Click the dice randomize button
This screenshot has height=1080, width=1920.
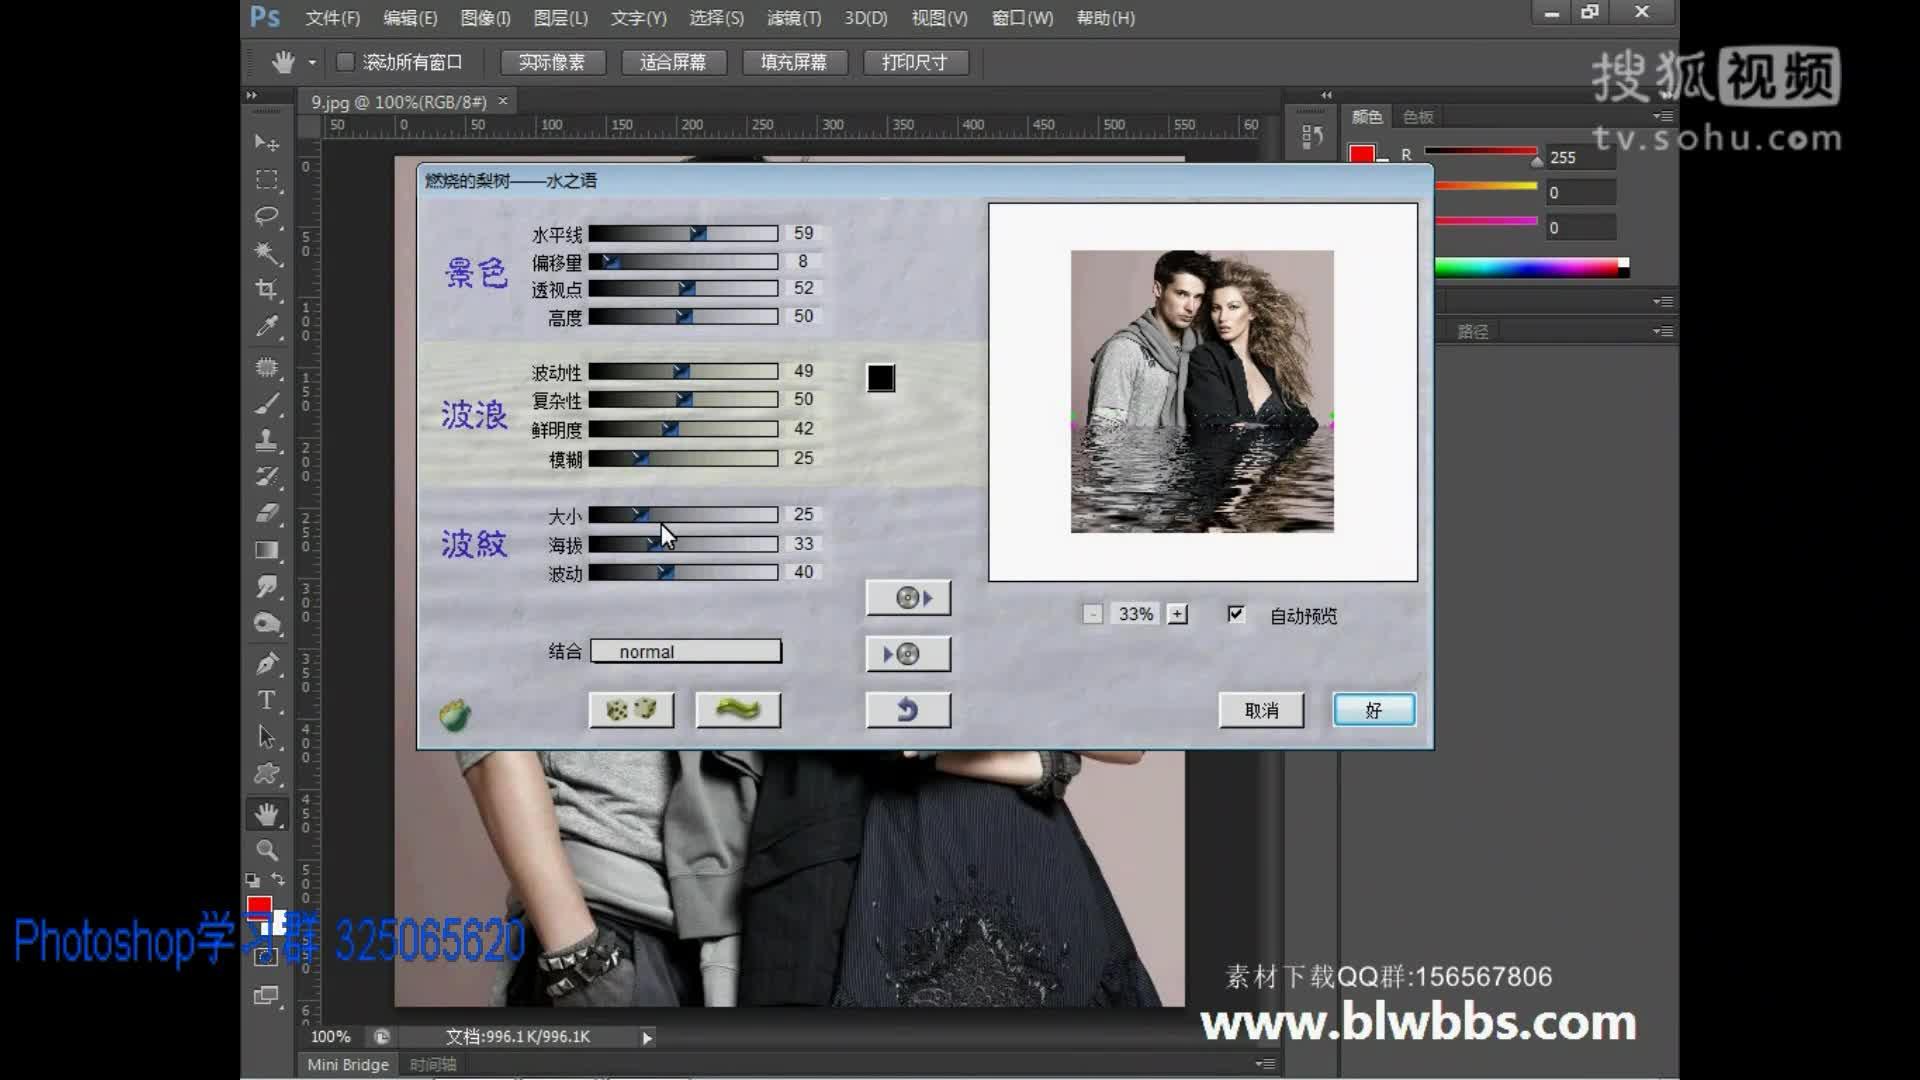point(631,710)
